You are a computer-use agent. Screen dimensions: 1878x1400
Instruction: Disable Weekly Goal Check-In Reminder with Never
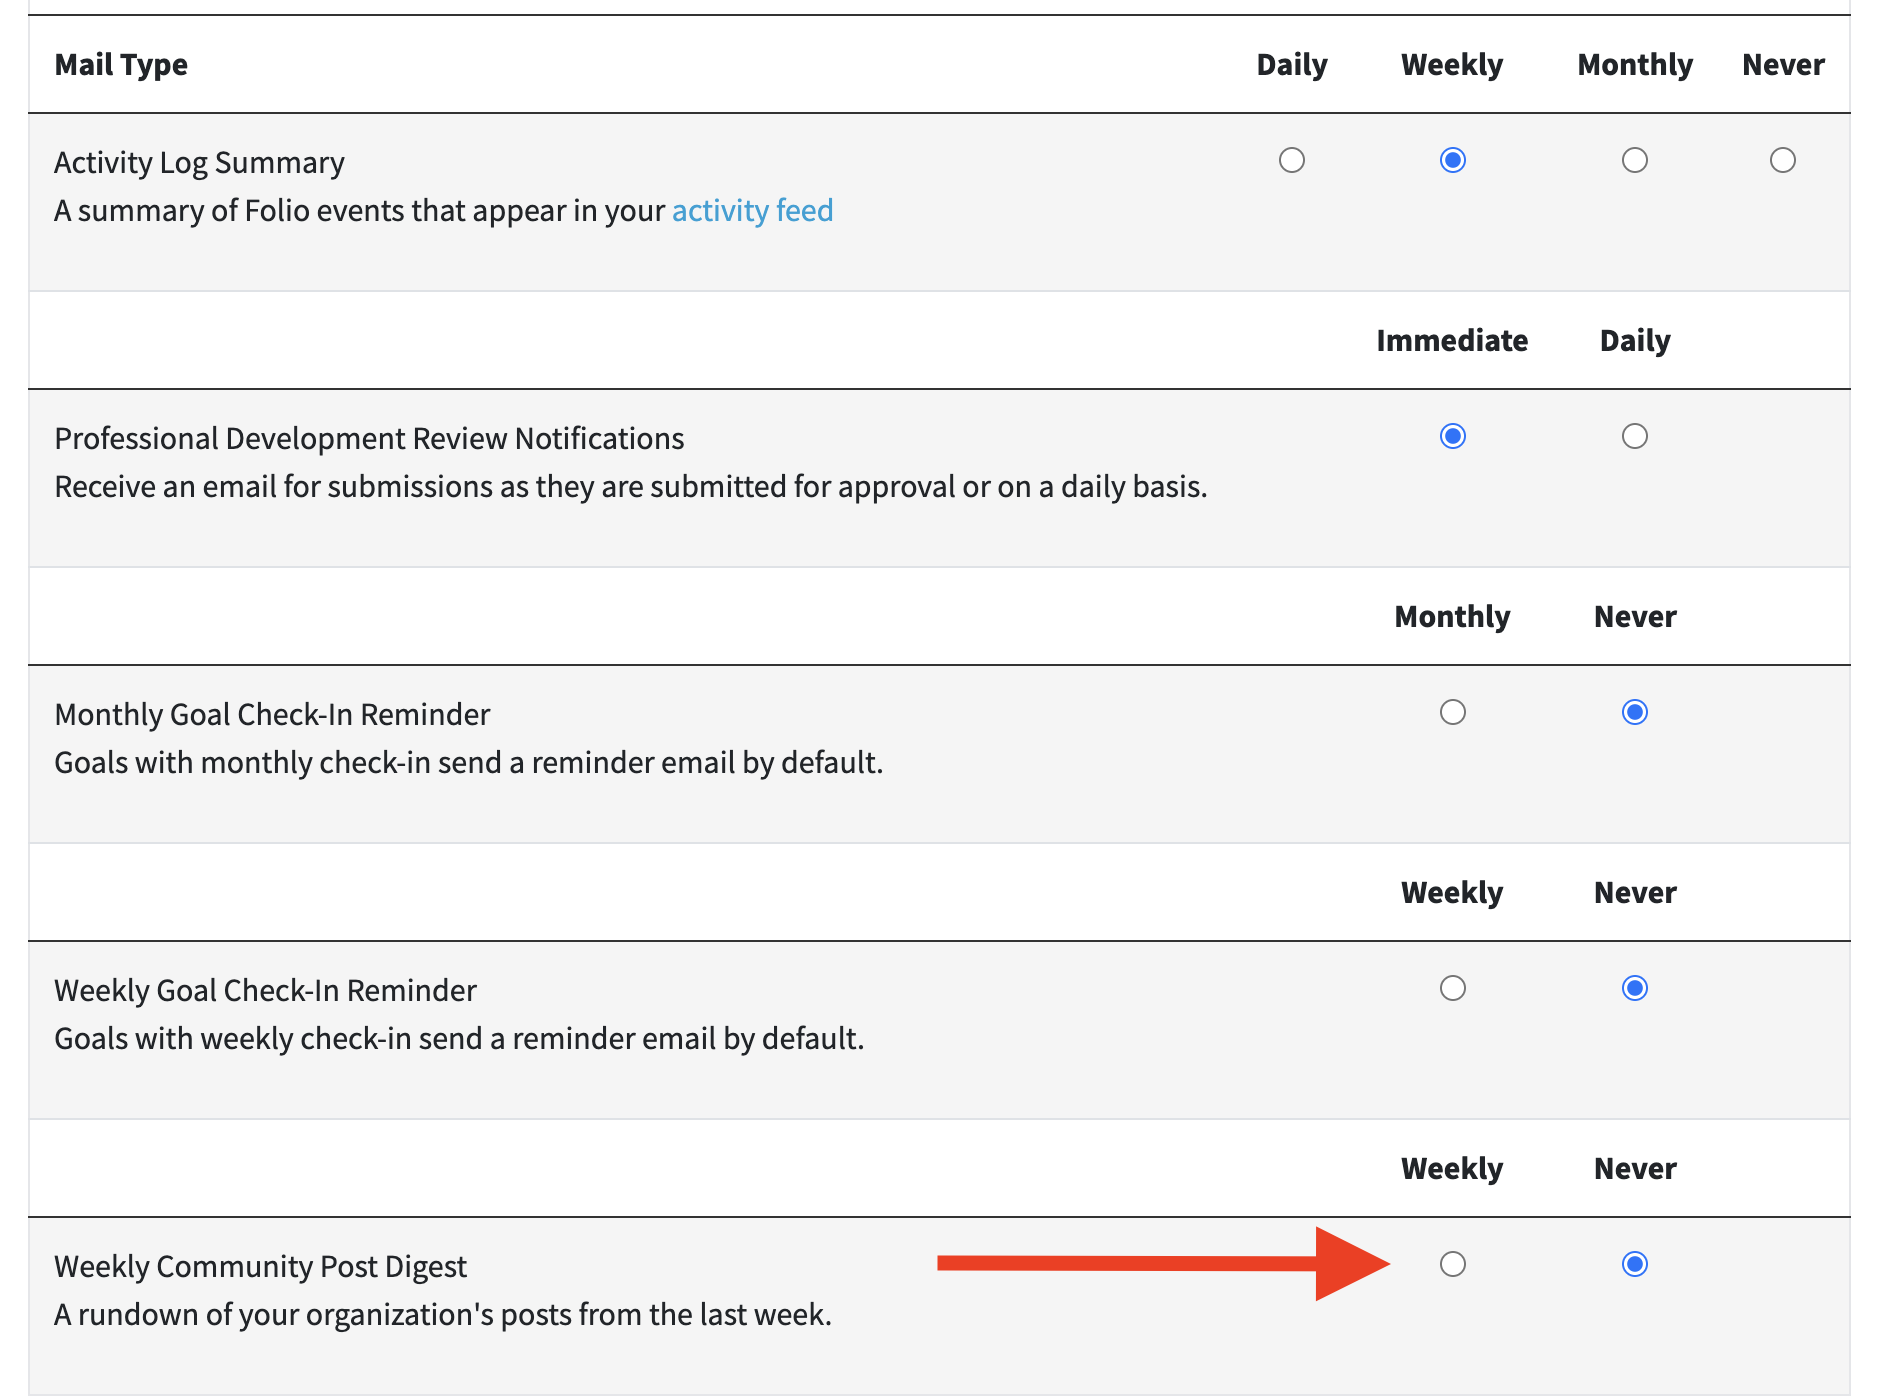(1634, 988)
